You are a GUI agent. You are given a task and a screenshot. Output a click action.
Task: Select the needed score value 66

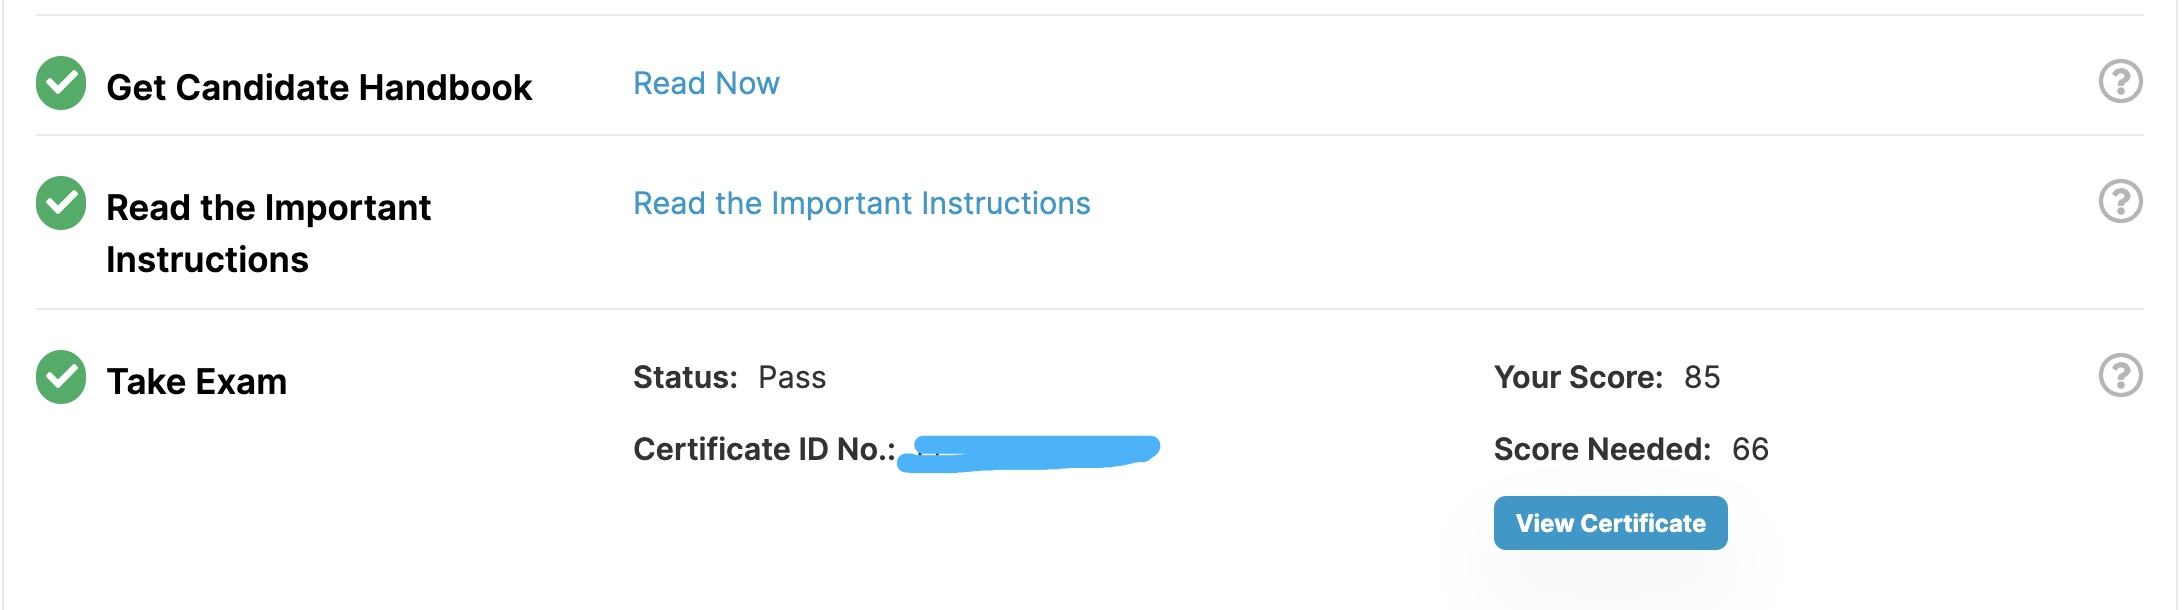[1750, 449]
